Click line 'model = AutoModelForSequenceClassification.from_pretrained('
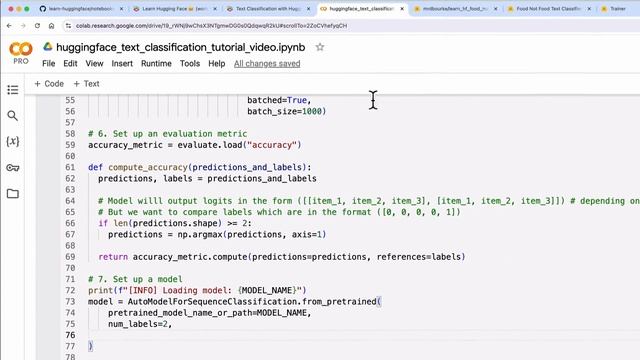This screenshot has height=360, width=640. tap(234, 302)
